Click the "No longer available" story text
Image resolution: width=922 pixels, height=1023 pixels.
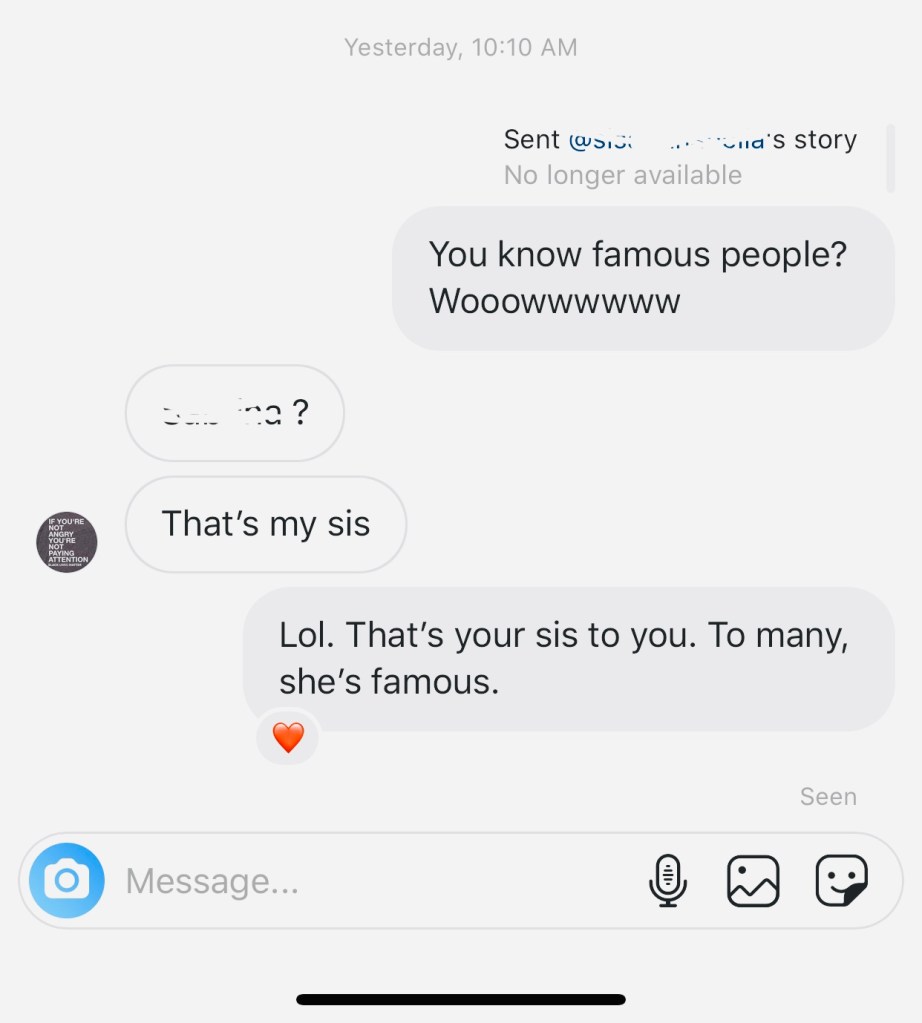(x=622, y=175)
